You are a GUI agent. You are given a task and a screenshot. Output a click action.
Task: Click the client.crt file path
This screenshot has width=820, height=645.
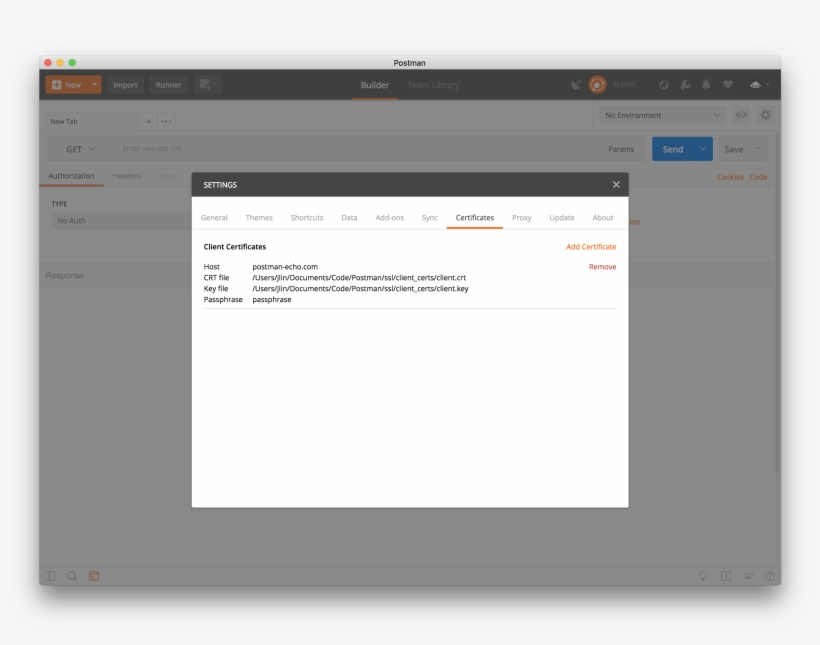(359, 278)
